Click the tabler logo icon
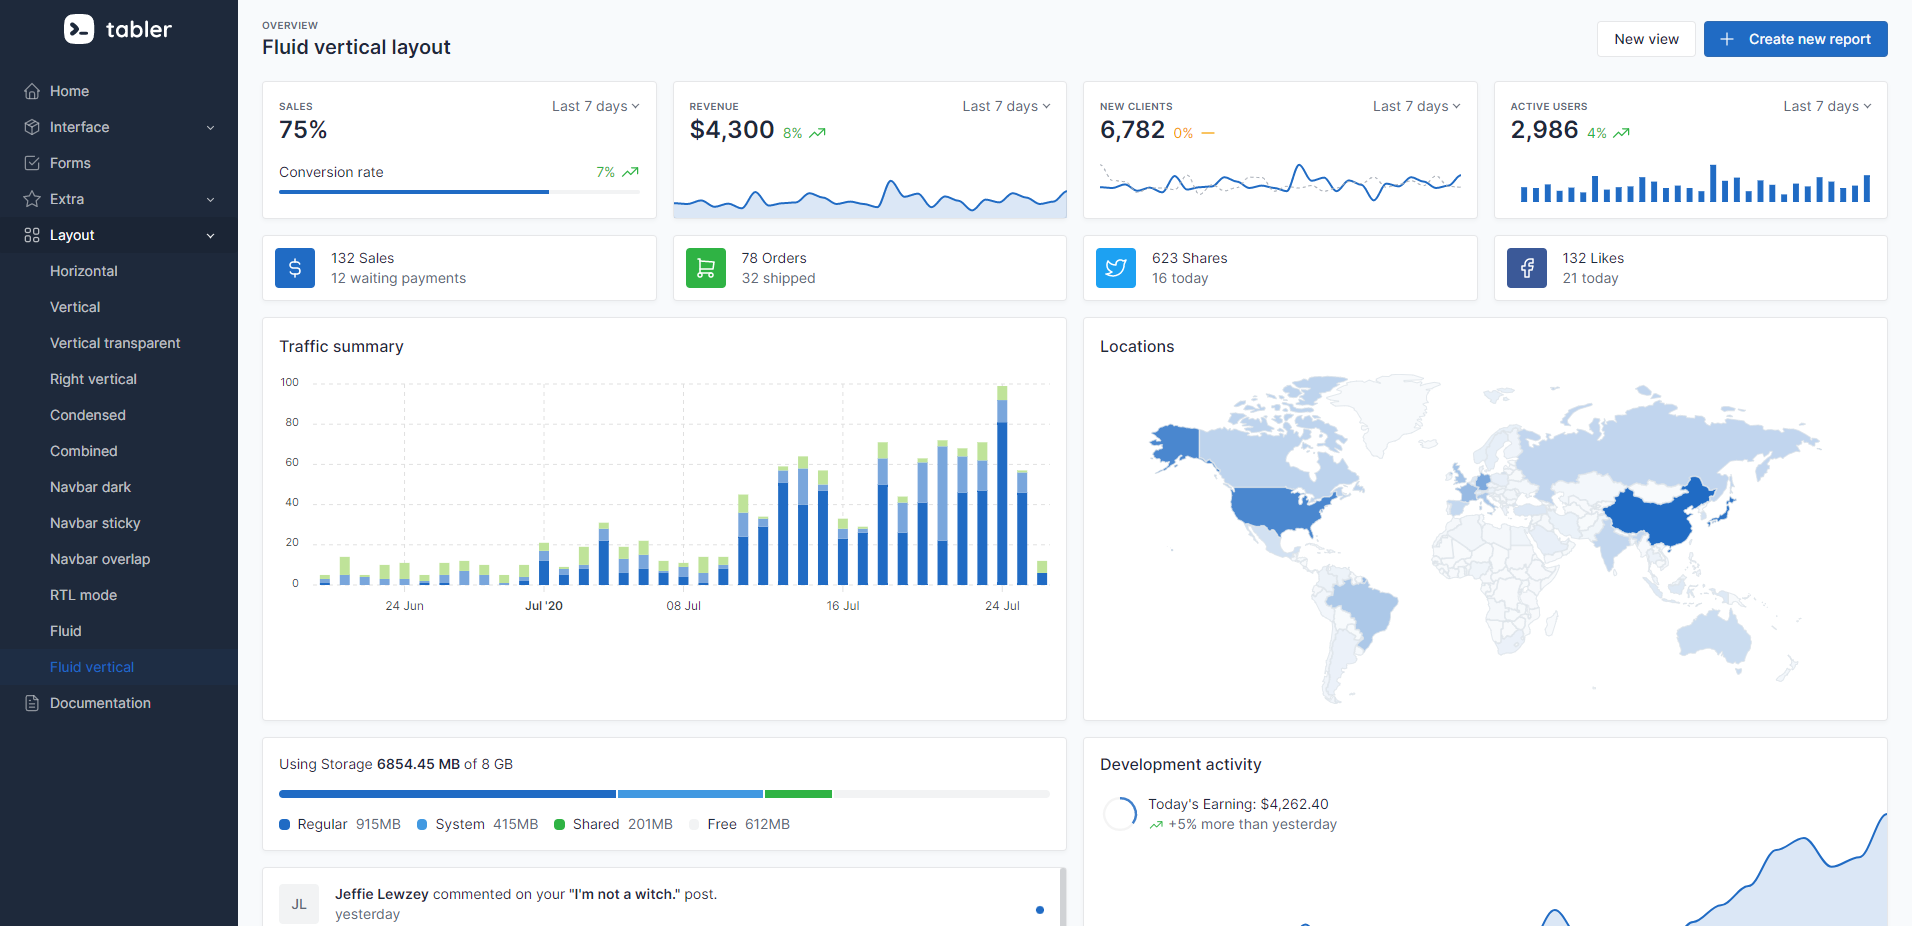Viewport: 1912px width, 926px height. pos(79,29)
